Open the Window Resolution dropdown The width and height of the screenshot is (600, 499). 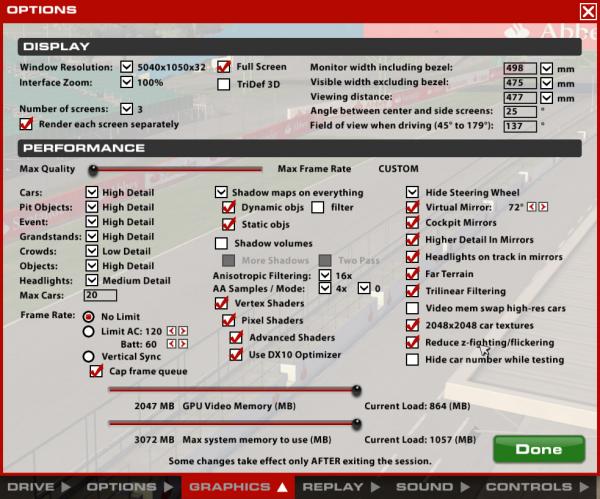point(126,67)
